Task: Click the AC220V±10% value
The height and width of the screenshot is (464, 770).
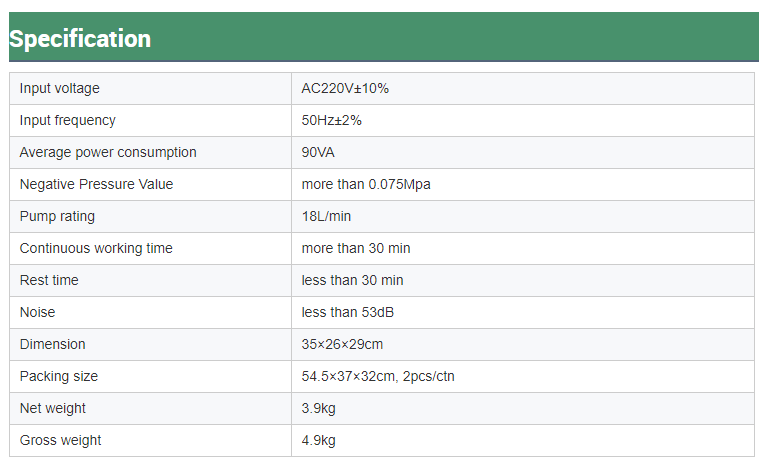Action: tap(345, 88)
